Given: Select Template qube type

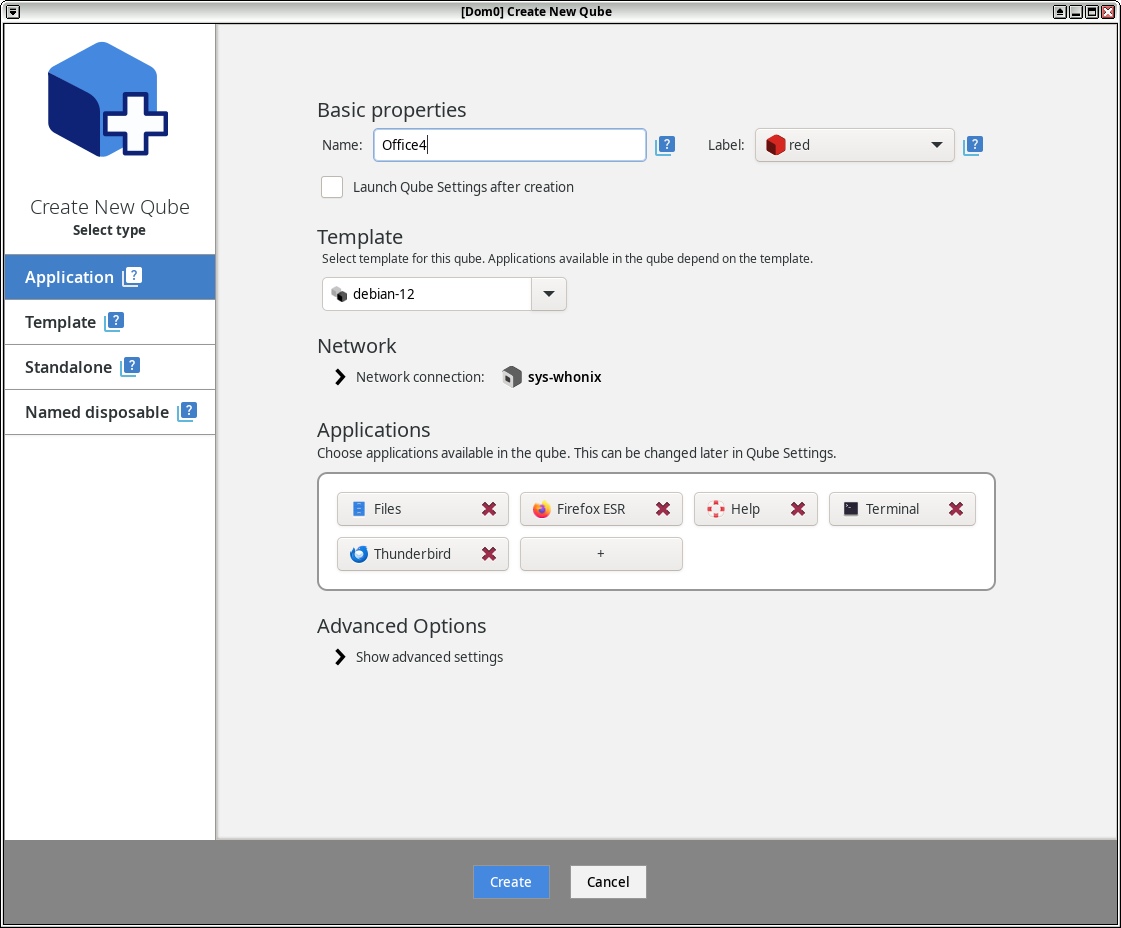Looking at the screenshot, I should pos(110,322).
